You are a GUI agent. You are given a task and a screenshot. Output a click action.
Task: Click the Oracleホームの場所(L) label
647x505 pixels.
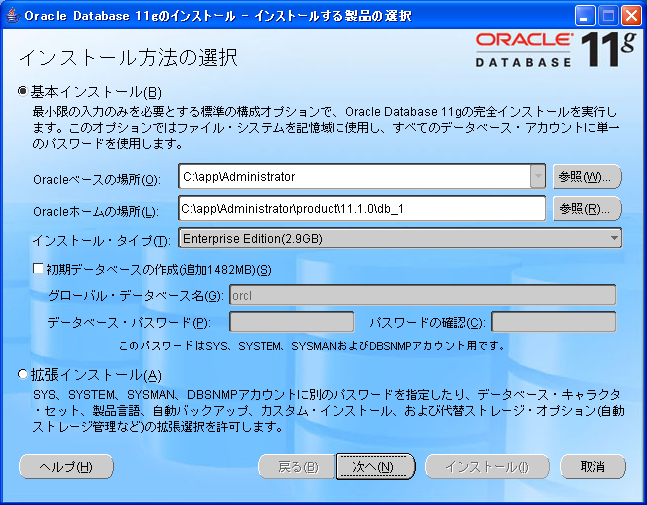point(96,211)
